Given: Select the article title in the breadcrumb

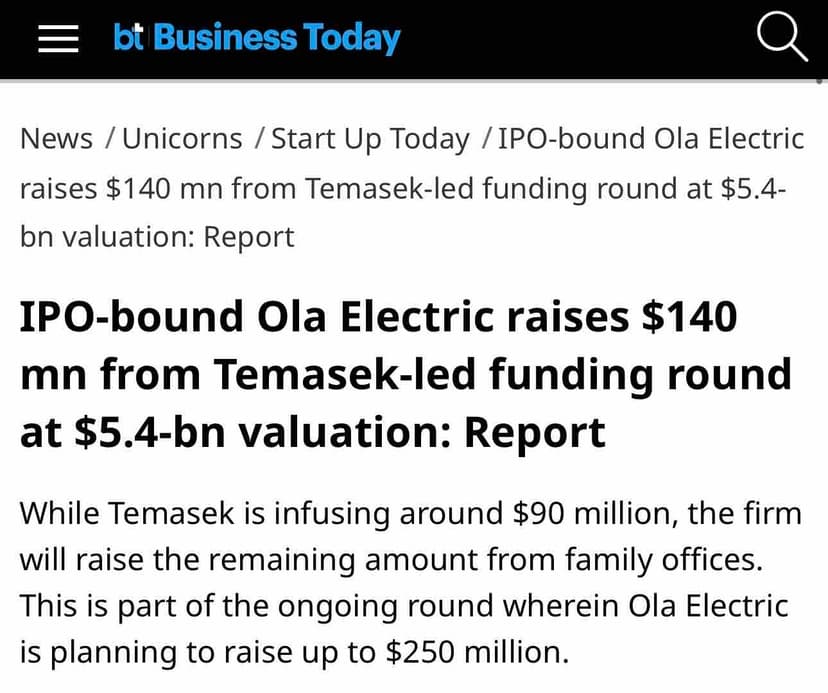Looking at the screenshot, I should click(x=400, y=188).
